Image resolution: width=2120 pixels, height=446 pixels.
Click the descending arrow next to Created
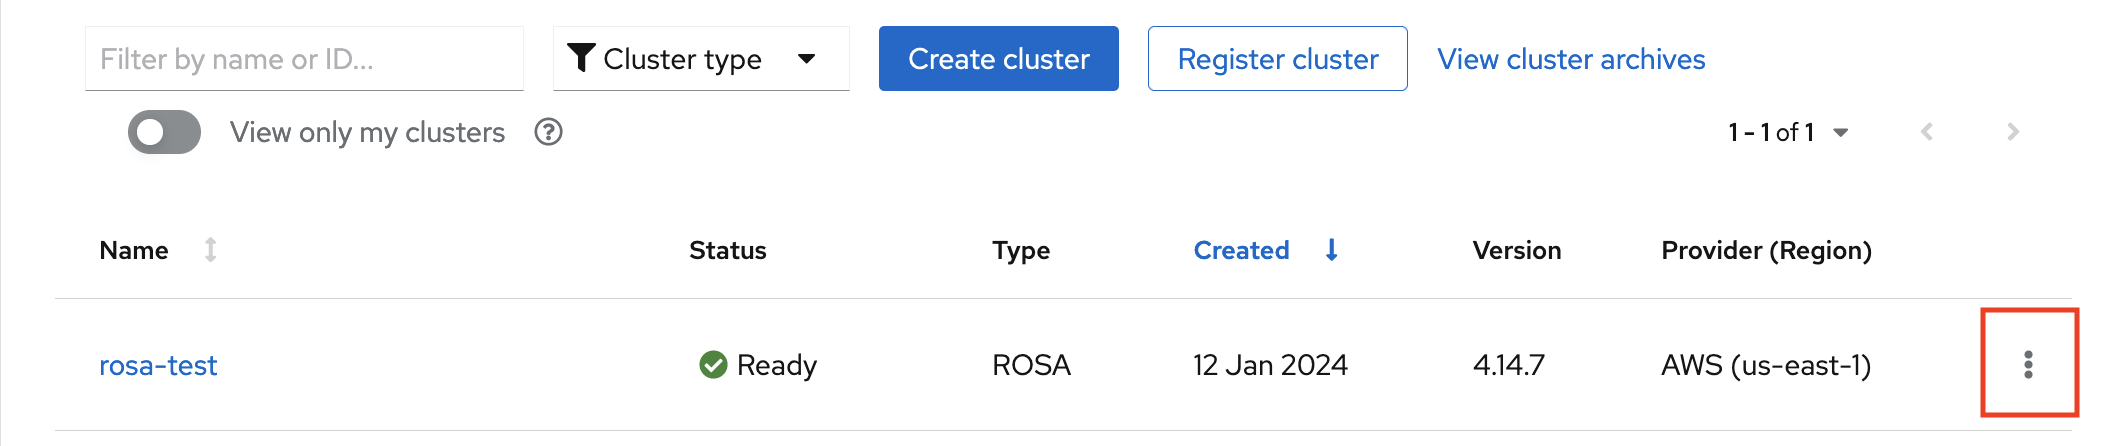(x=1331, y=250)
